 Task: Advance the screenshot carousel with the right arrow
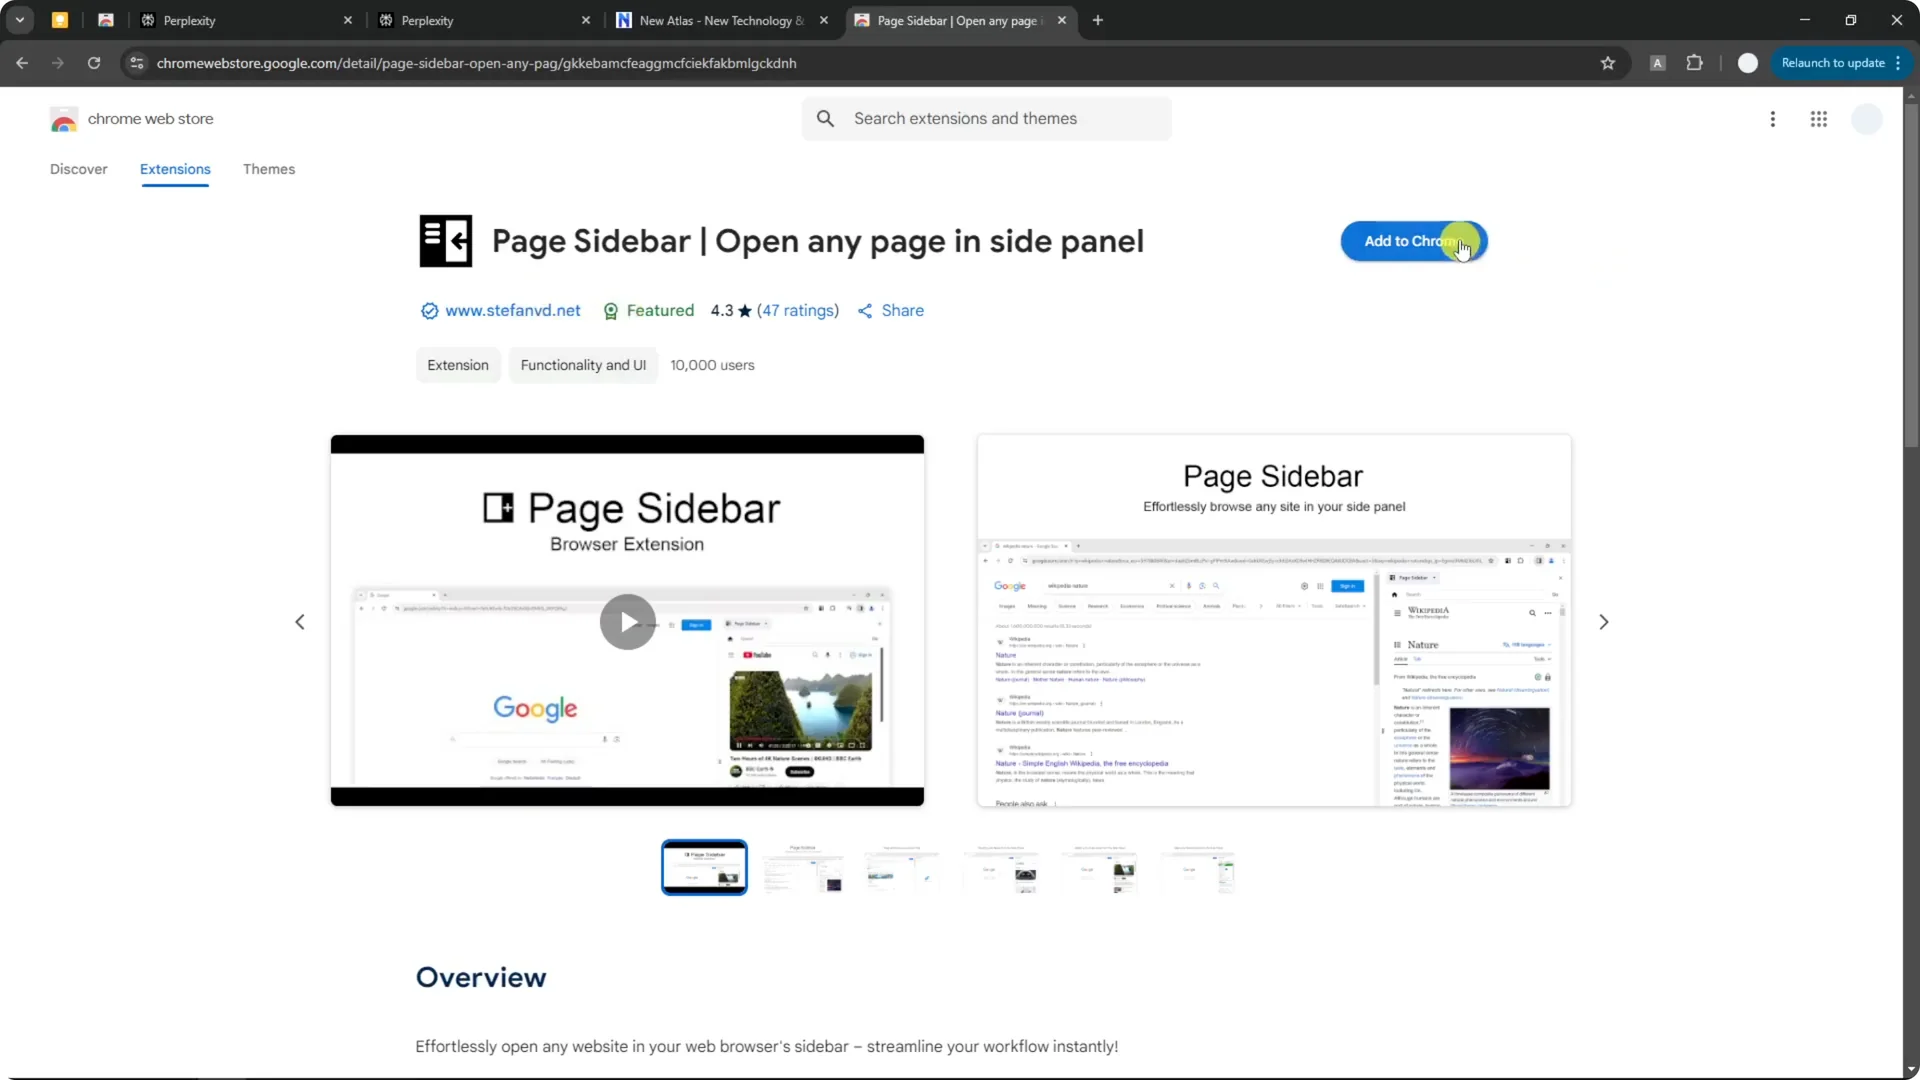click(x=1603, y=621)
